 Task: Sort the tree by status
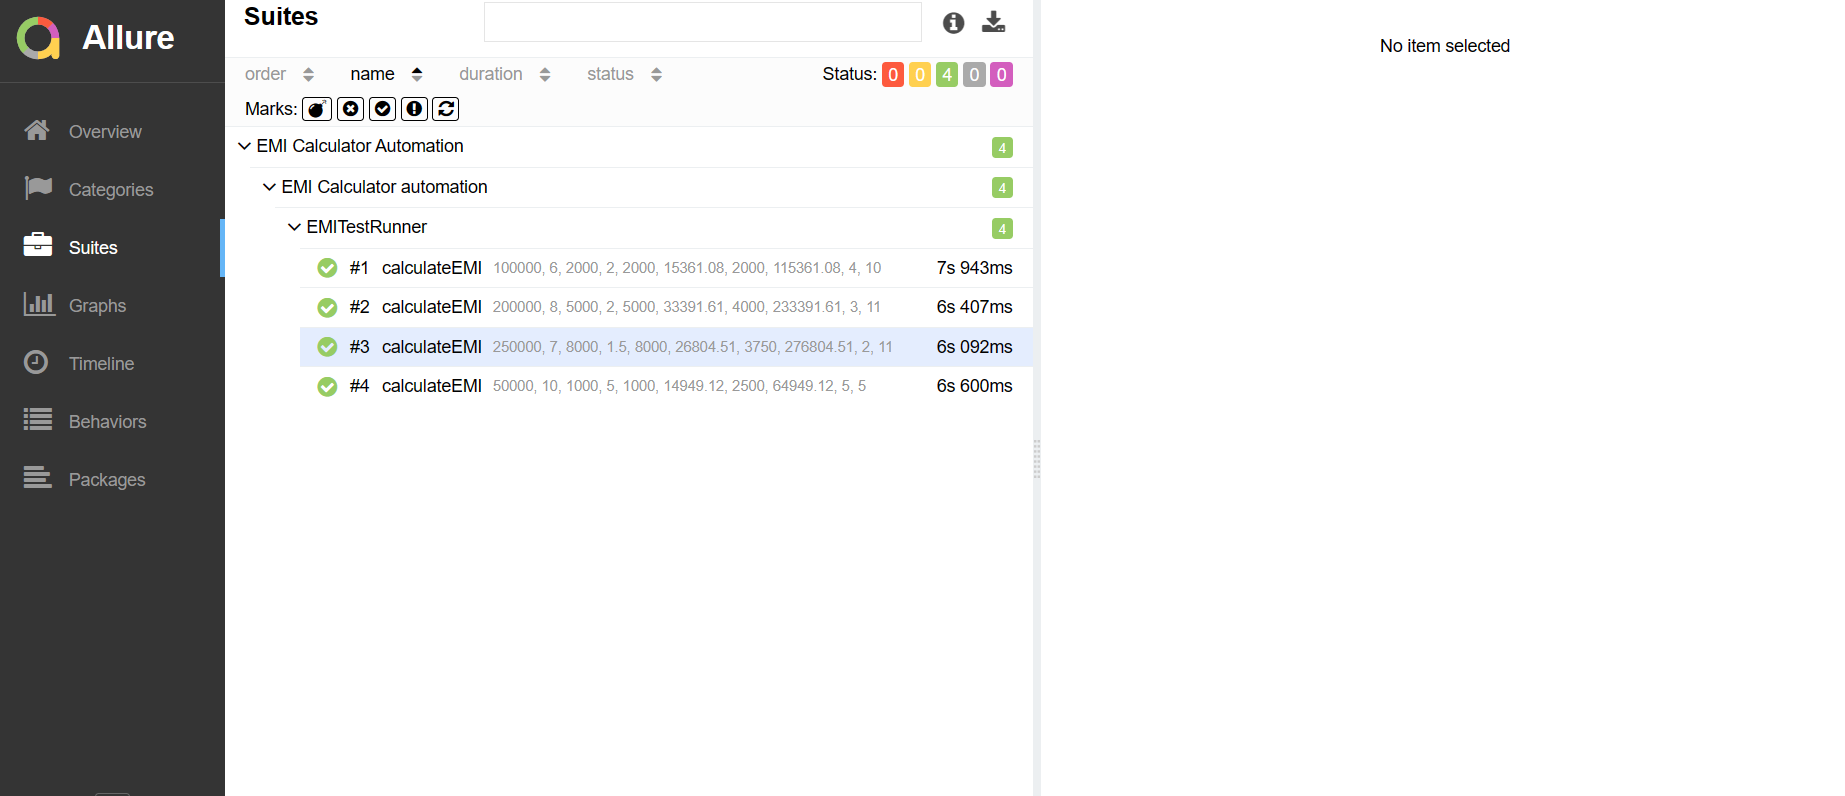click(624, 74)
